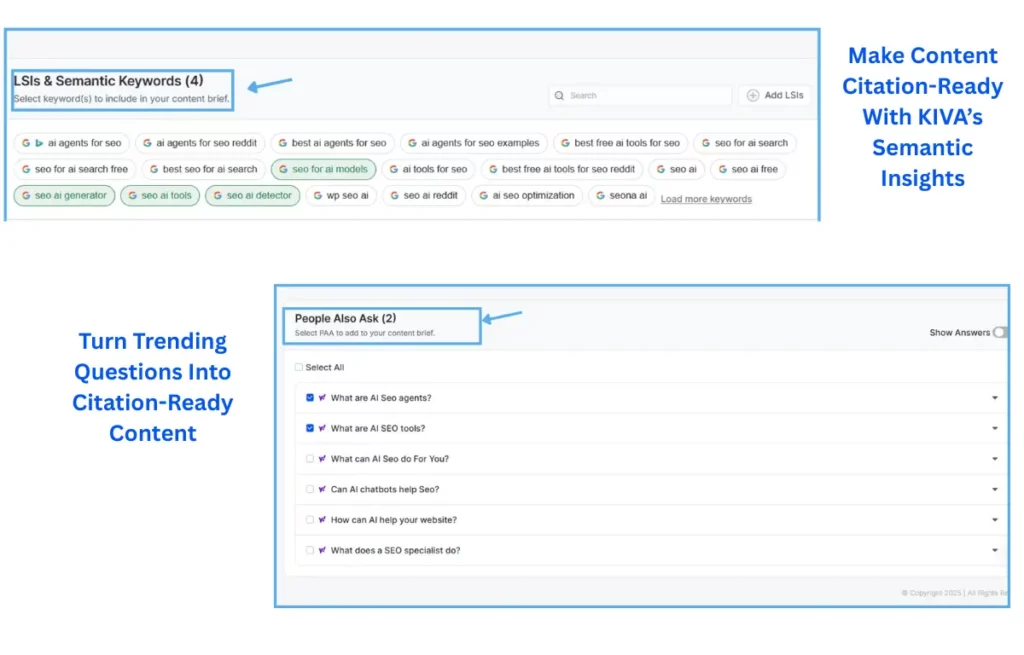Expand the answer for "What are AI Seo agents?"
1024x655 pixels.
point(995,398)
